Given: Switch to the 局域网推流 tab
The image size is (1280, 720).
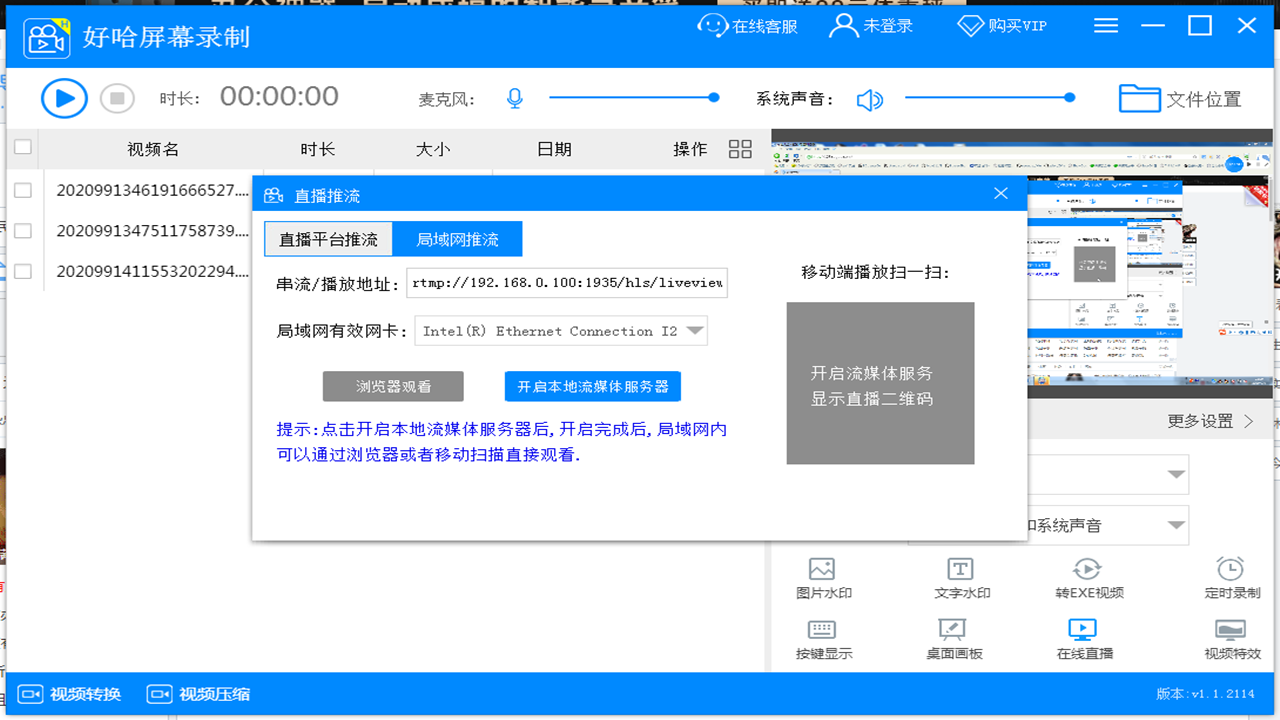Looking at the screenshot, I should point(458,239).
